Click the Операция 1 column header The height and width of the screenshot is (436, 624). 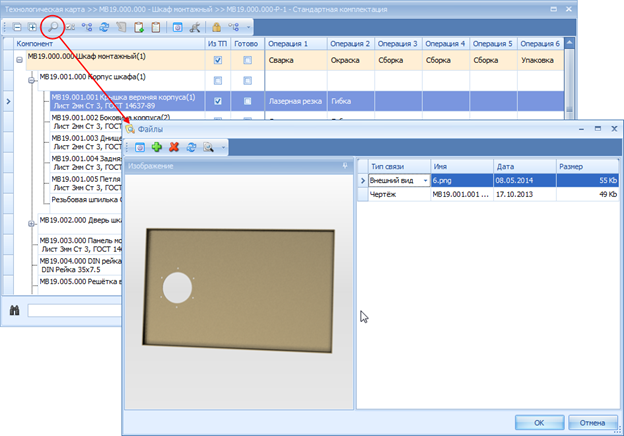click(292, 45)
